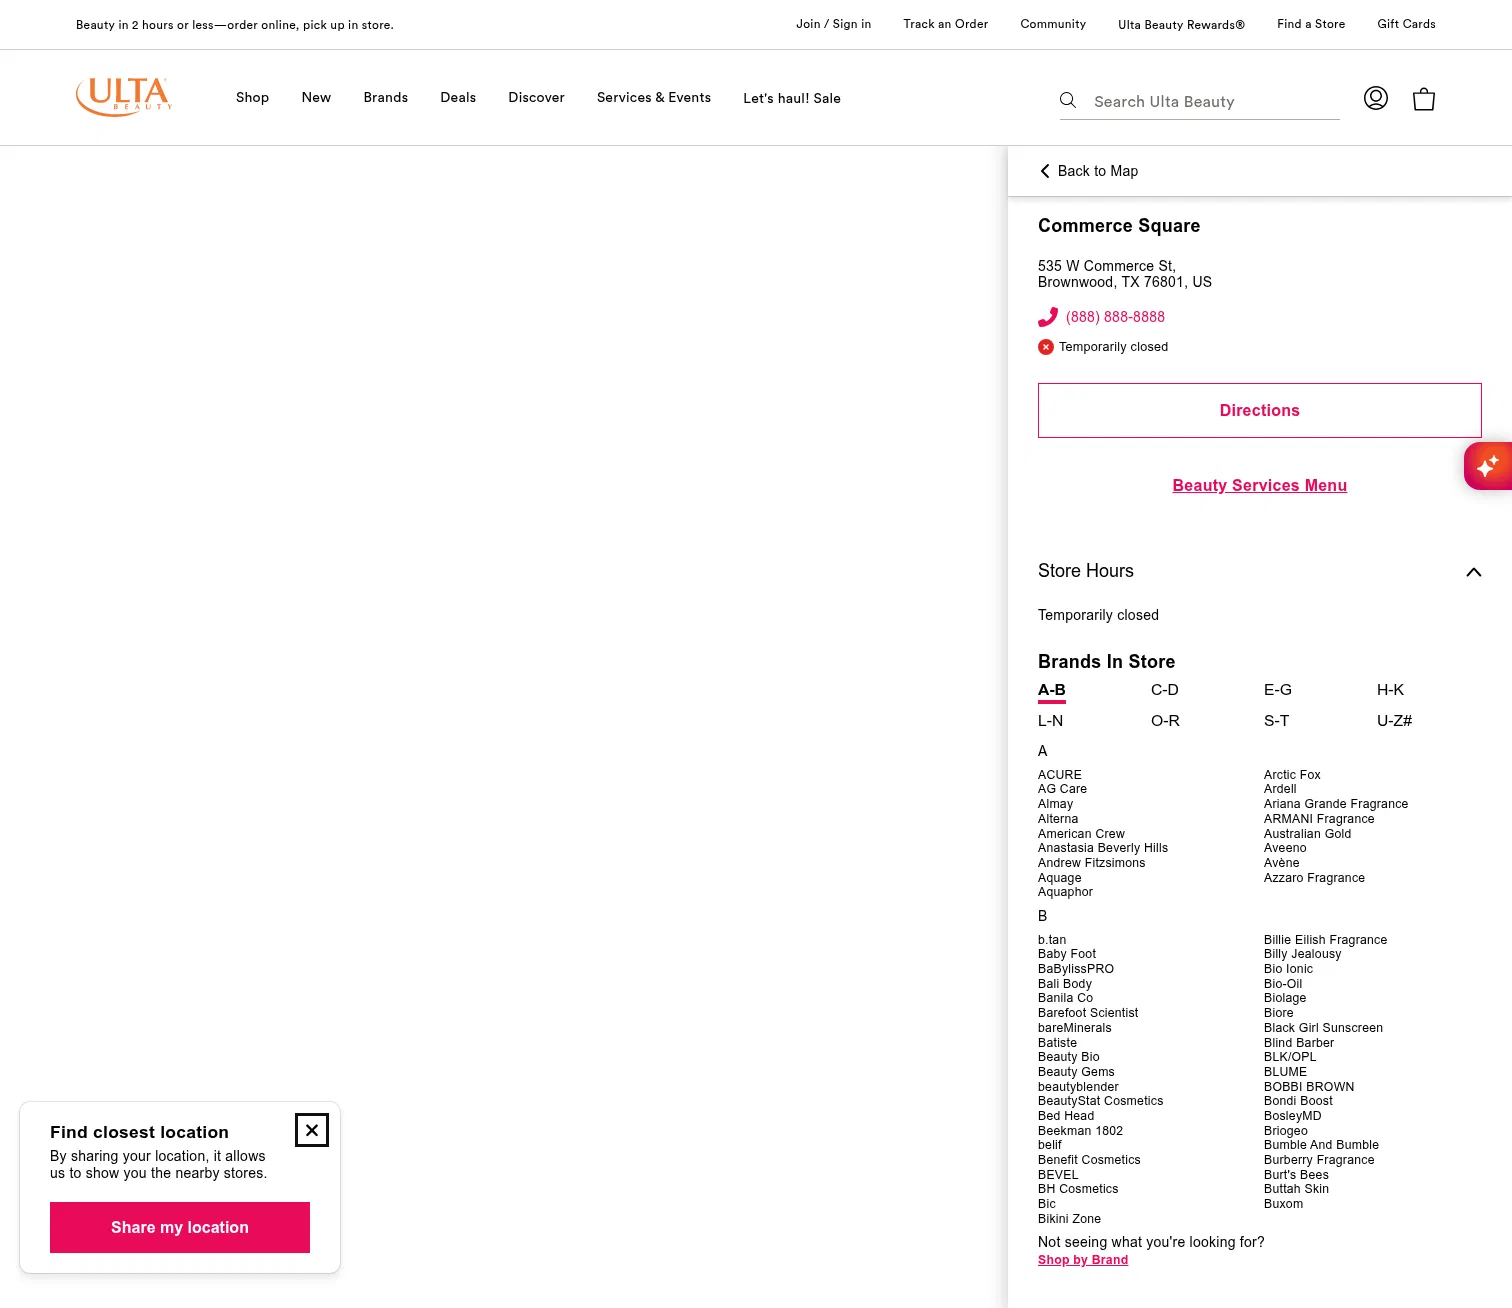Open the Brands menu
The height and width of the screenshot is (1308, 1512).
[x=386, y=98]
